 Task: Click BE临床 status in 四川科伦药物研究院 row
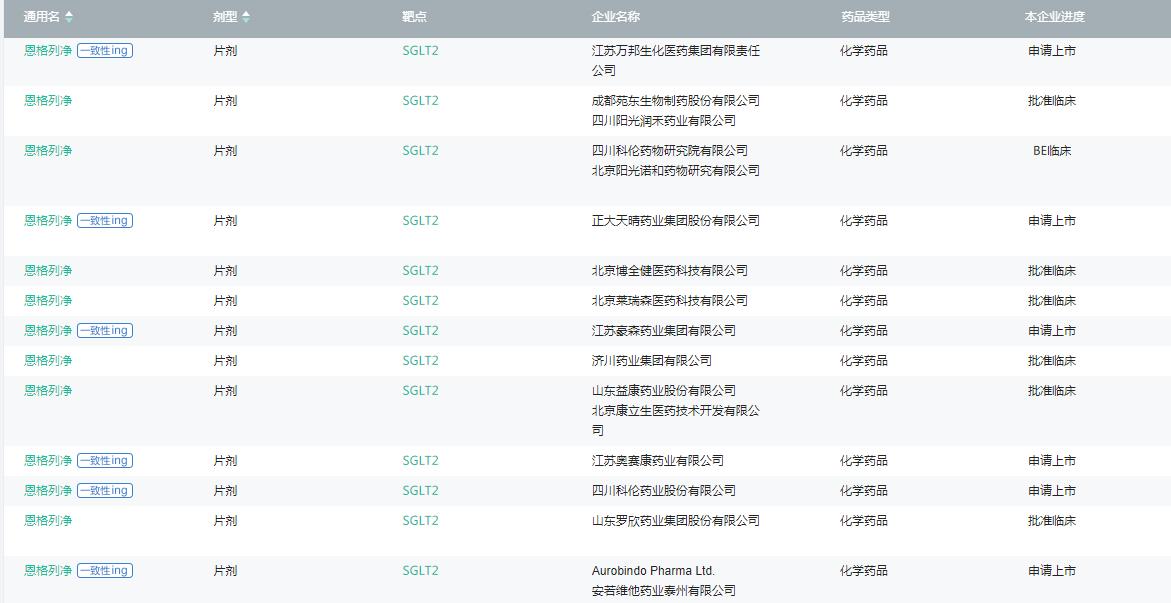[x=1052, y=151]
